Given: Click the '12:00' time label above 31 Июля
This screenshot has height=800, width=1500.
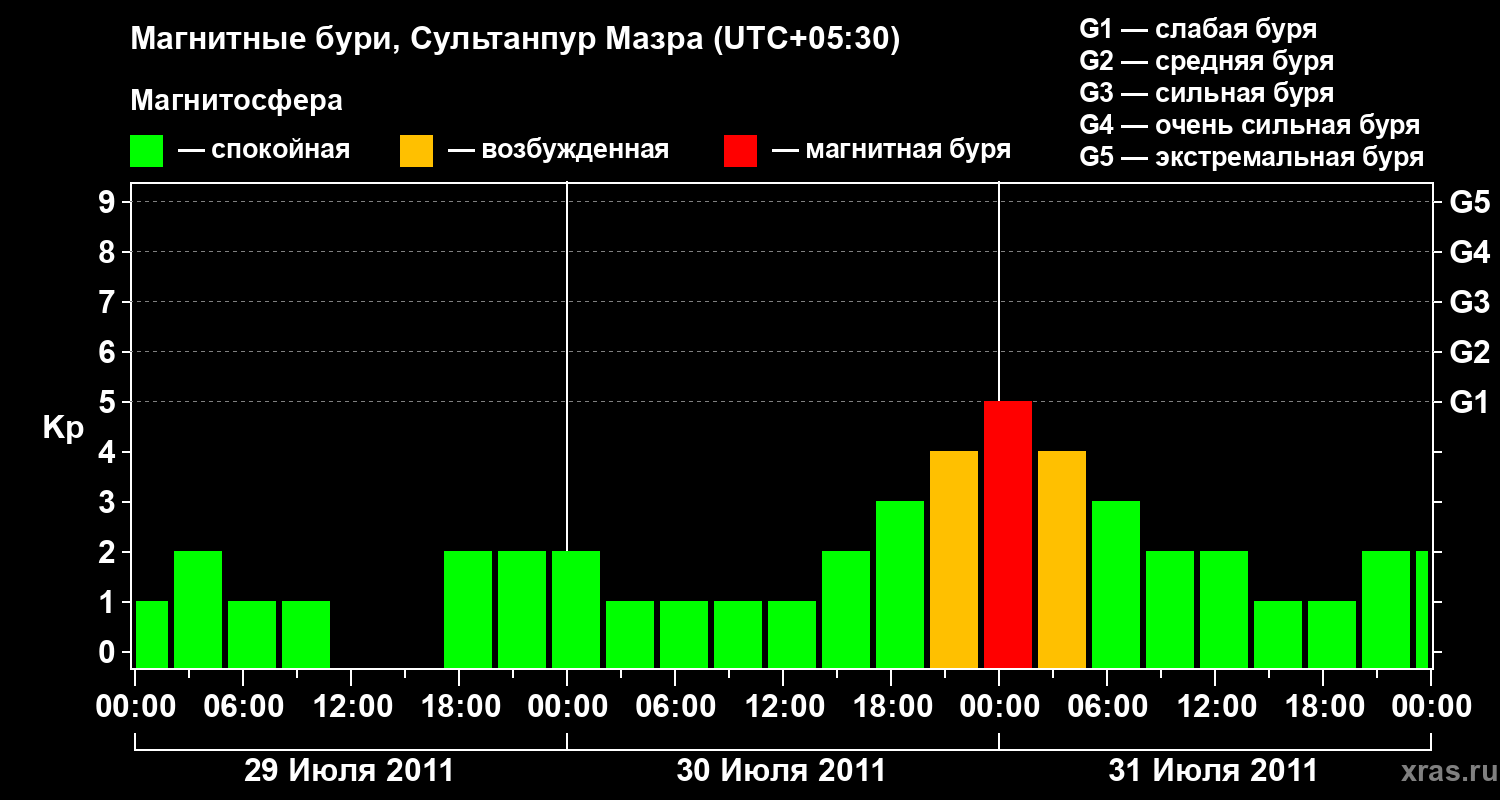Looking at the screenshot, I should pyautogui.click(x=1215, y=707).
